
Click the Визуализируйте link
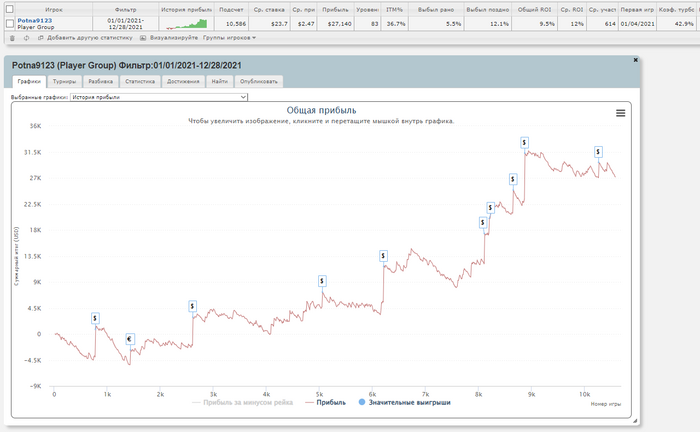(x=174, y=38)
